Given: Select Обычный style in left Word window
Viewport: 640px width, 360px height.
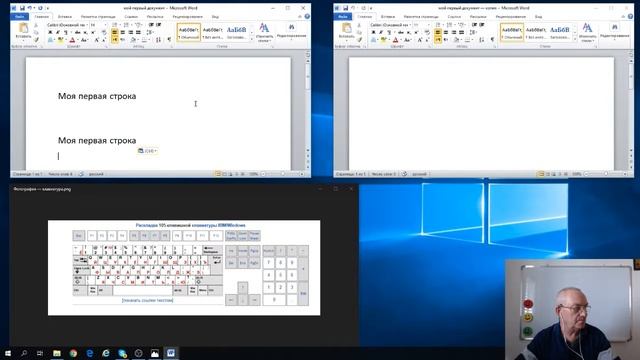Looking at the screenshot, I should pyautogui.click(x=189, y=32).
